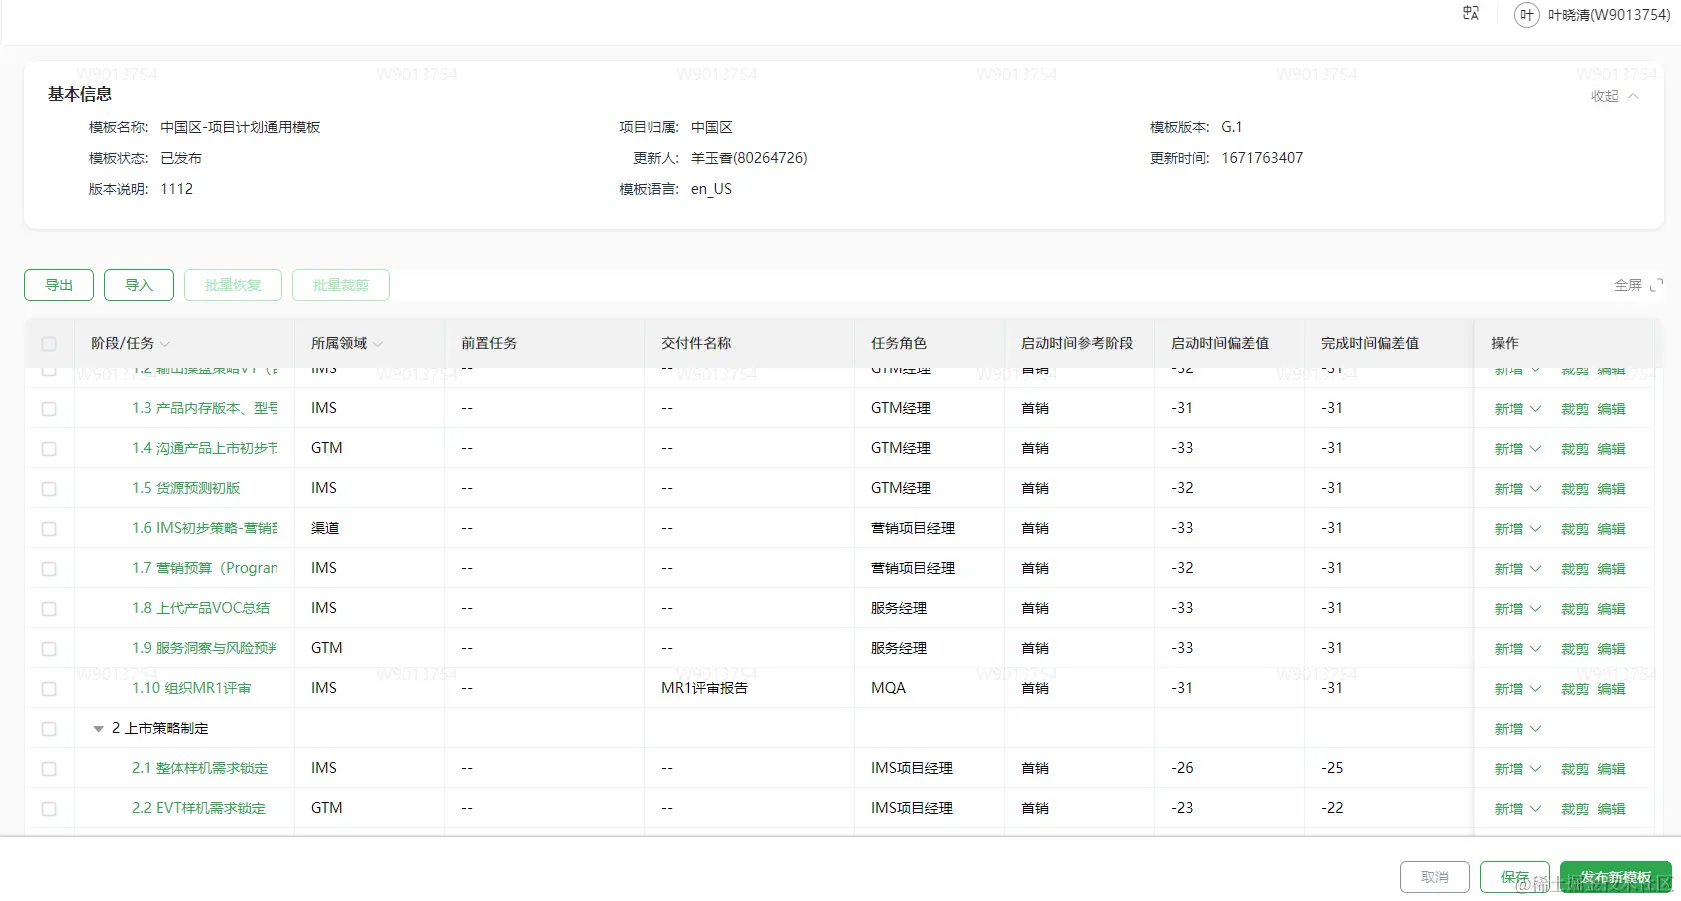
Task: Open 新增 dropdown for row 1.3
Action: (1517, 409)
